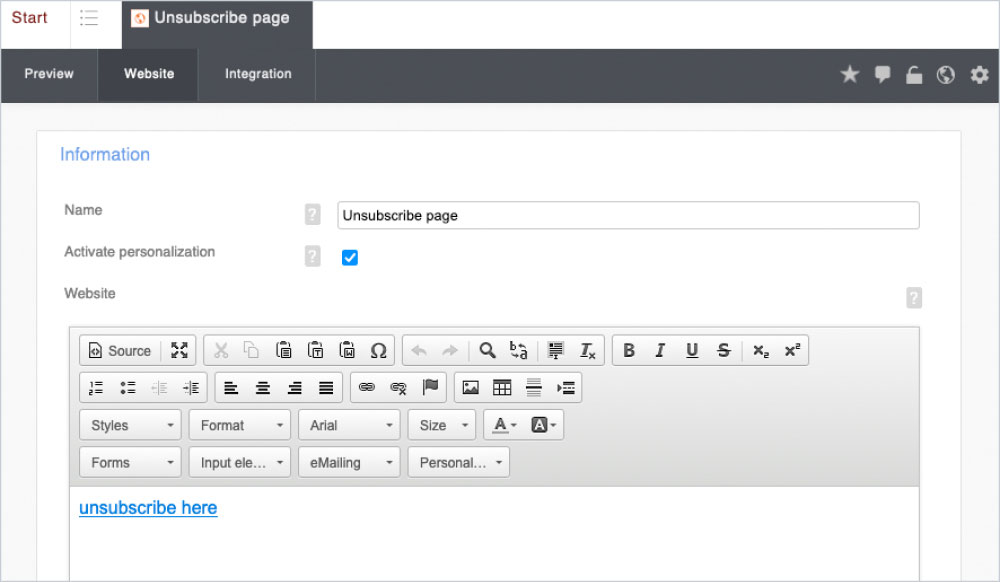Open the eMailing dropdown menu
Screen dimensions: 1000x582
[349, 463]
